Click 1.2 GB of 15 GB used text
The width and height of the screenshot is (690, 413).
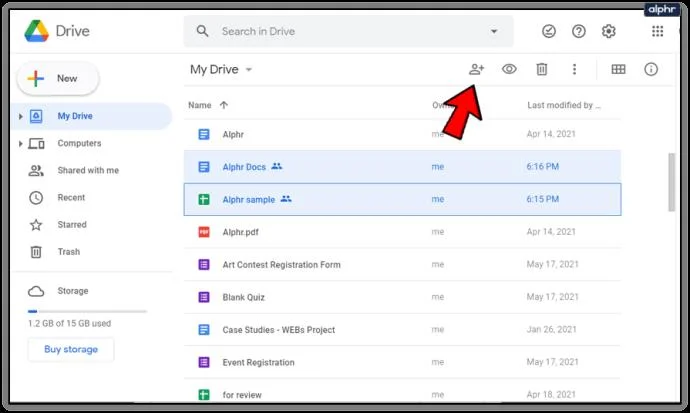pos(70,323)
